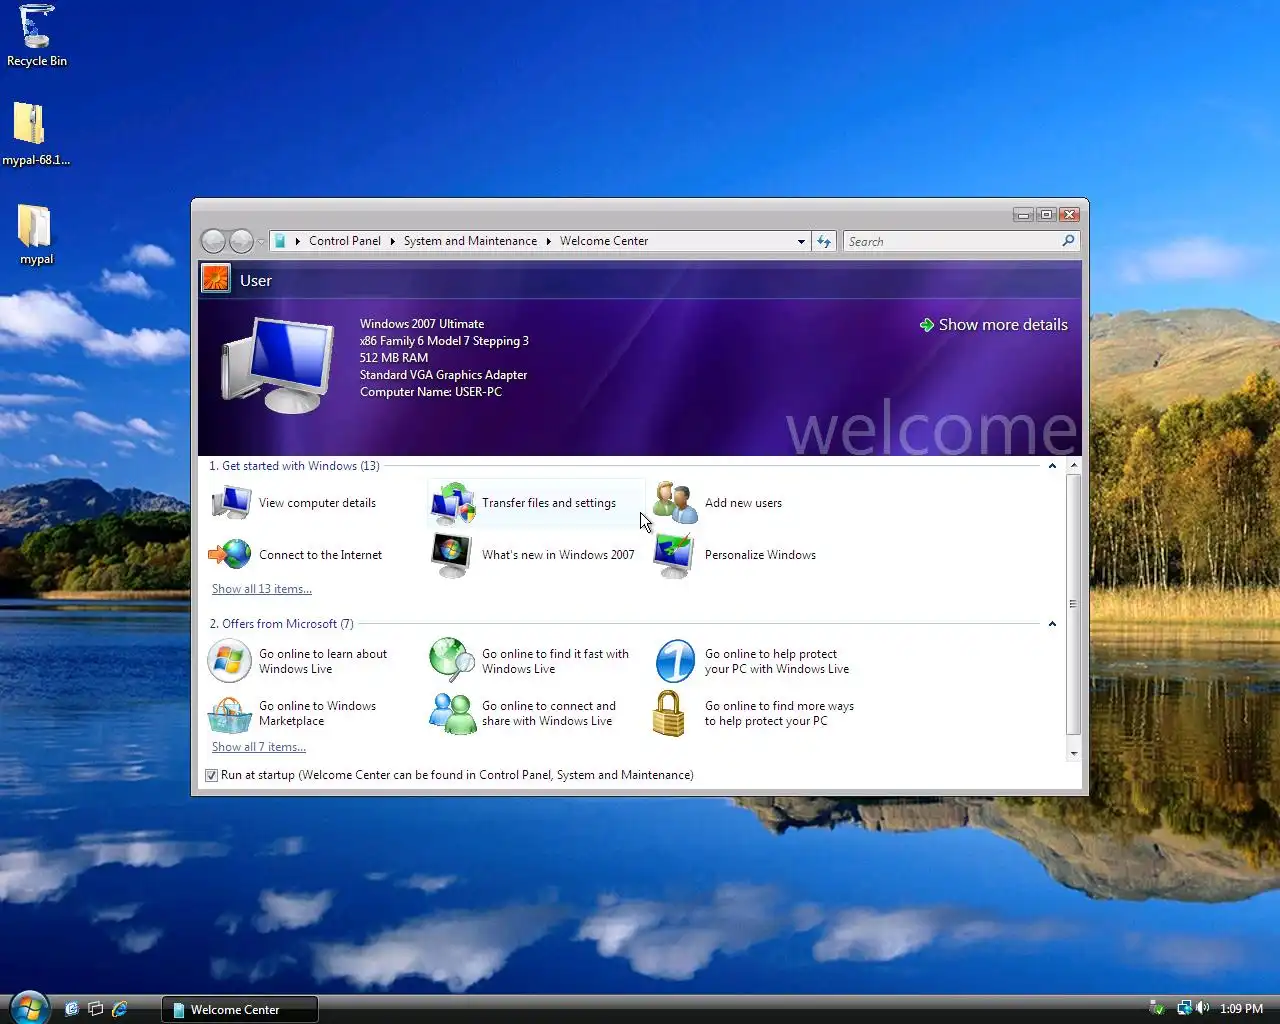Launch Internet Explorer from Quick Launch
1280x1024 pixels.
coord(120,1009)
